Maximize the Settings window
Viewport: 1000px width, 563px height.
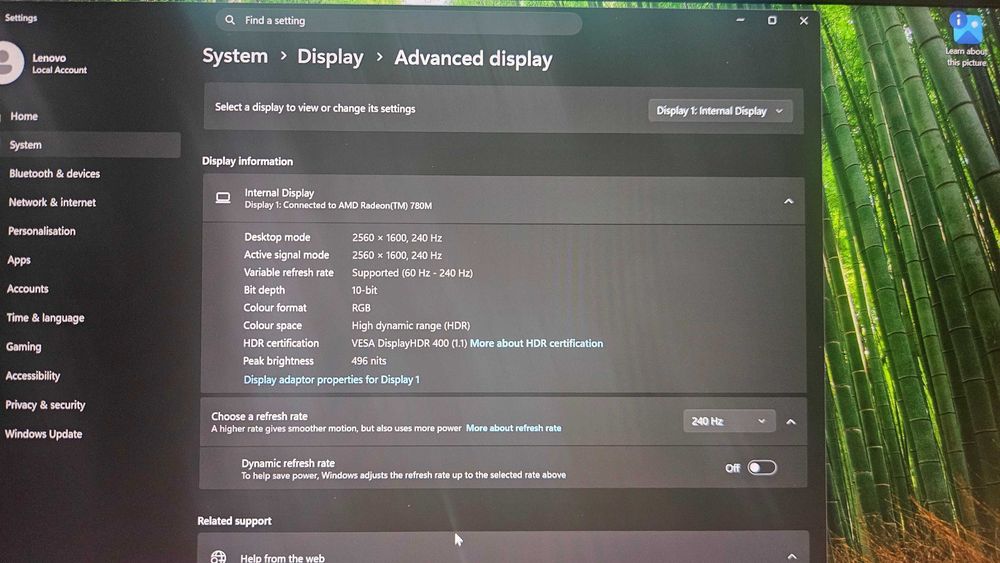click(x=772, y=20)
